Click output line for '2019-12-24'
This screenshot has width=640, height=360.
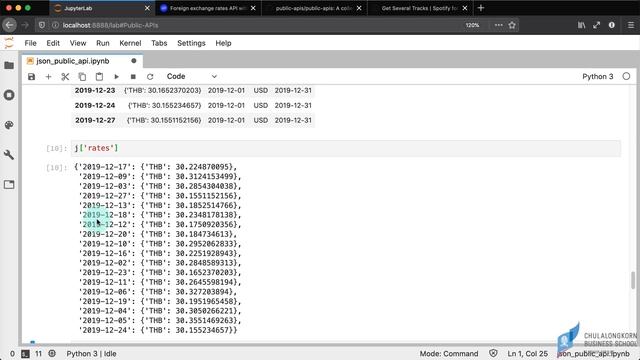pos(158,330)
